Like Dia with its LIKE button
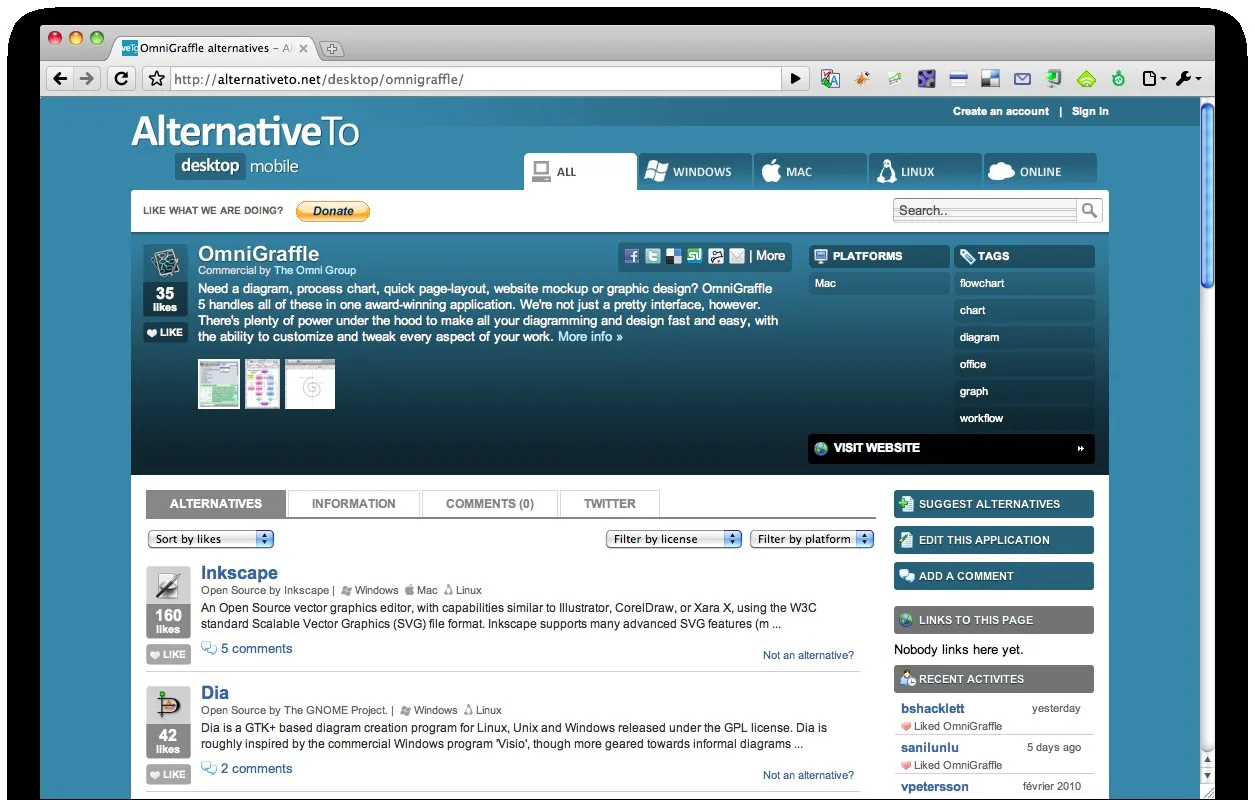This screenshot has width=1255, height=800. [168, 774]
